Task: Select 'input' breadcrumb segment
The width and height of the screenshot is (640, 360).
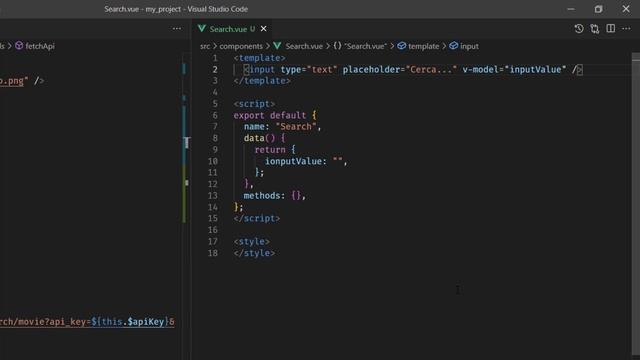Action: [x=469, y=46]
